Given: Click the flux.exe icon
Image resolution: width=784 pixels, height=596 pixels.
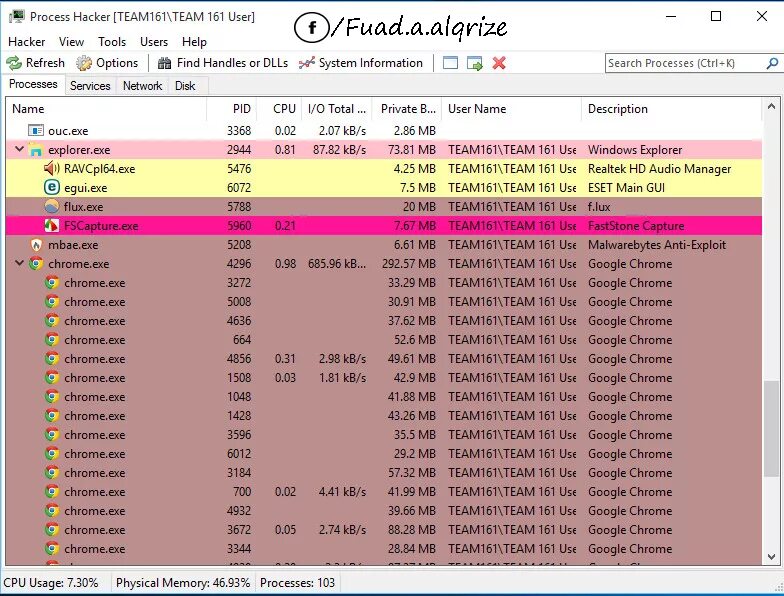Looking at the screenshot, I should 52,206.
